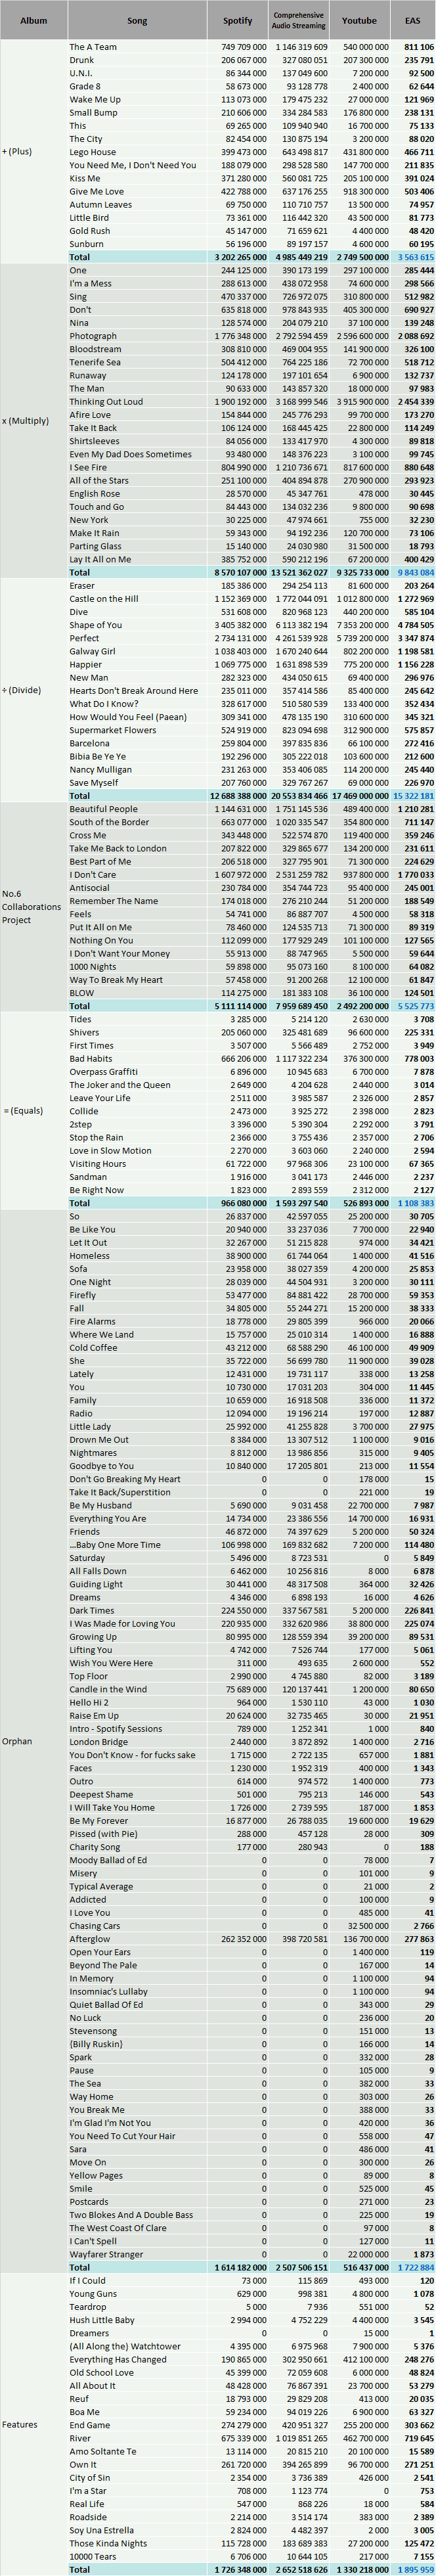Click the song name Photograph
The image size is (436, 2576).
click(x=93, y=336)
